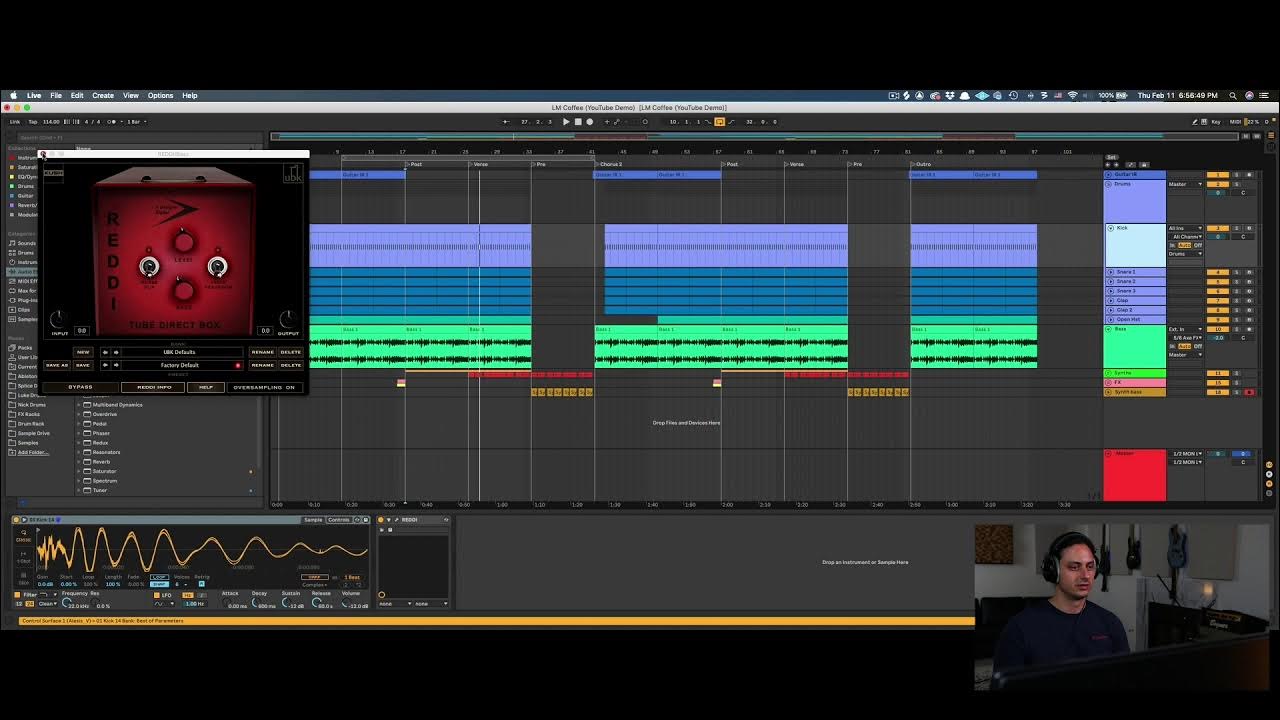This screenshot has height=720, width=1280.
Task: Select Drums category in browser
Action: (26, 253)
